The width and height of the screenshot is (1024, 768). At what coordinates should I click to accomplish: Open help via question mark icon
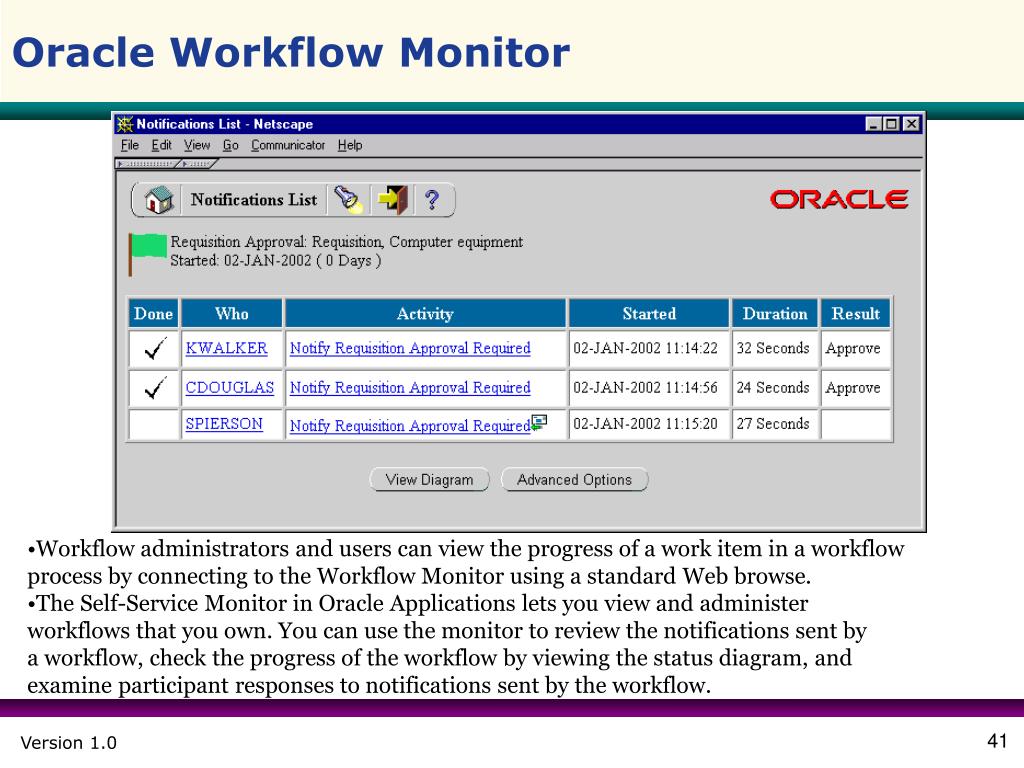click(x=431, y=199)
